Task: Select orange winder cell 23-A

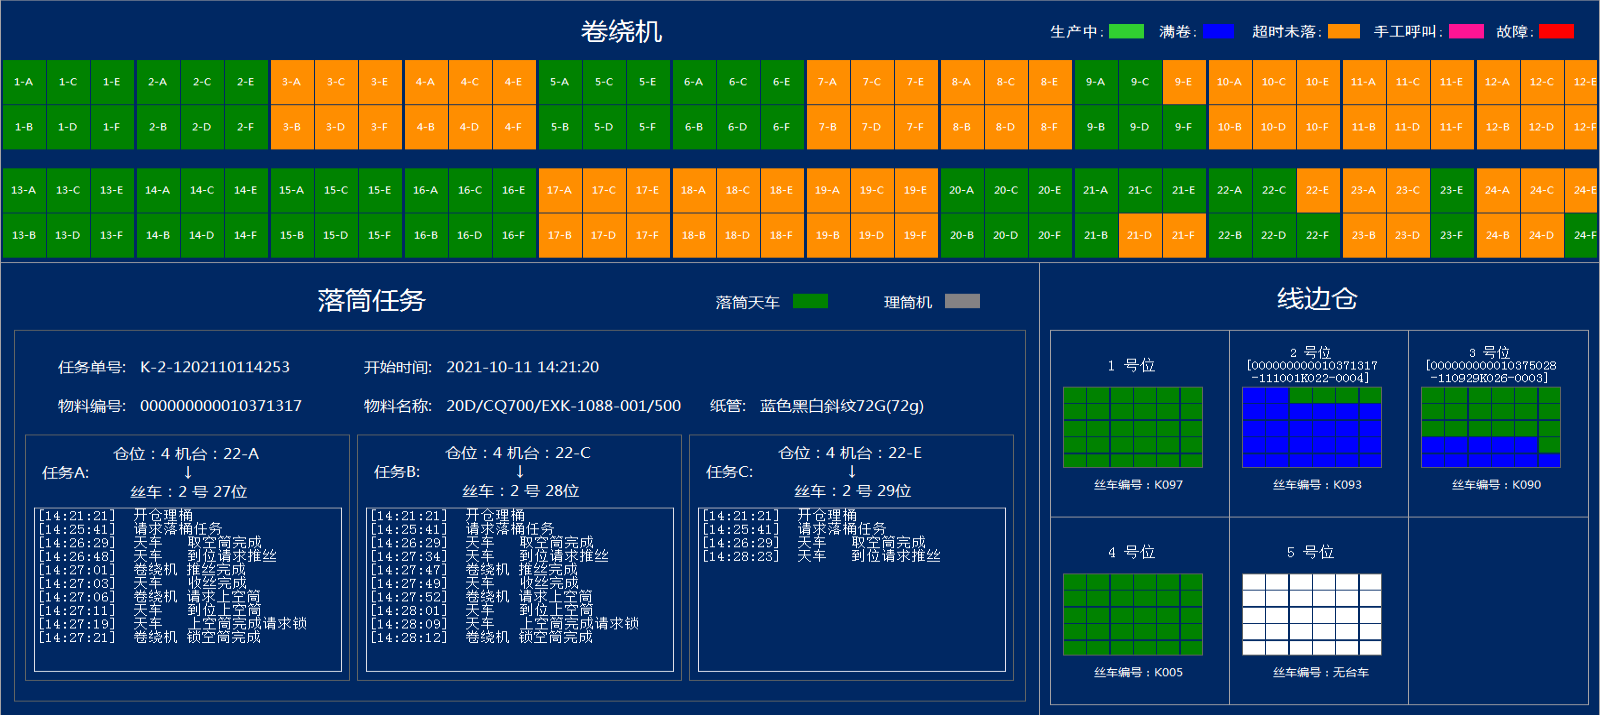Action: 1364,190
